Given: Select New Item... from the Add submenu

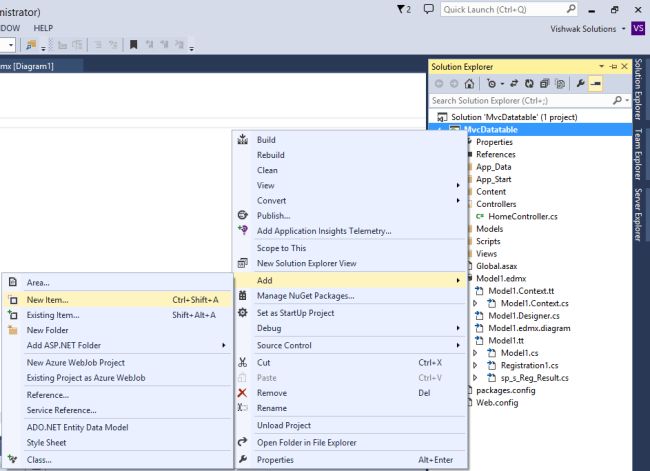Looking at the screenshot, I should click(48, 299).
